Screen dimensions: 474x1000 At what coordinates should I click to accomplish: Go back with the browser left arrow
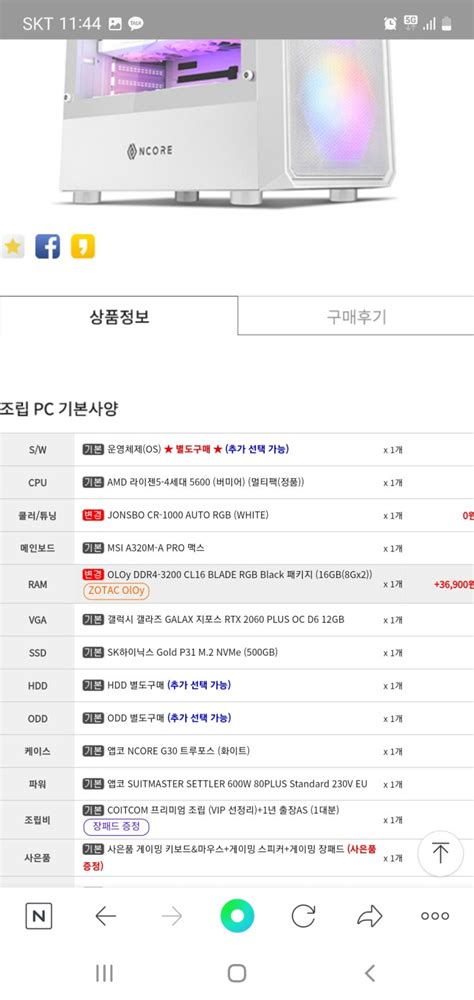(x=105, y=916)
